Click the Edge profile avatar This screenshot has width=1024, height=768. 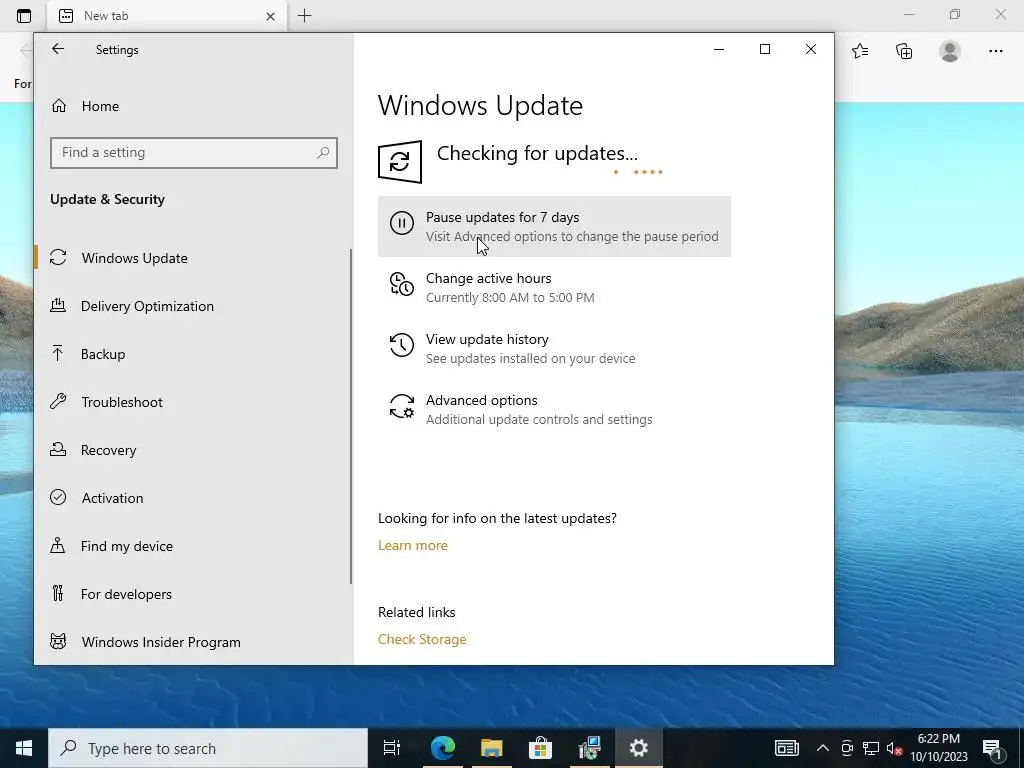[950, 51]
